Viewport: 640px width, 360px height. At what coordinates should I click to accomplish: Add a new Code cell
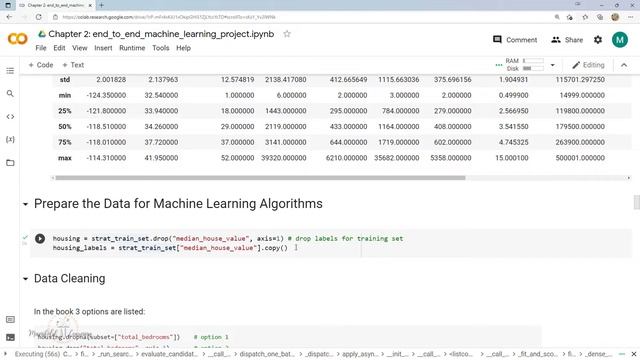point(41,65)
